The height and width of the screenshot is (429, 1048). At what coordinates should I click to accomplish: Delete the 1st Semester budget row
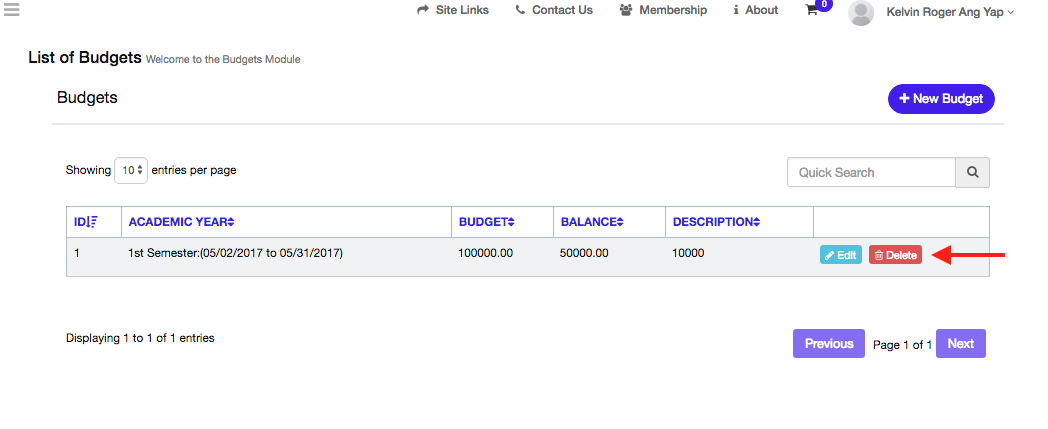895,255
